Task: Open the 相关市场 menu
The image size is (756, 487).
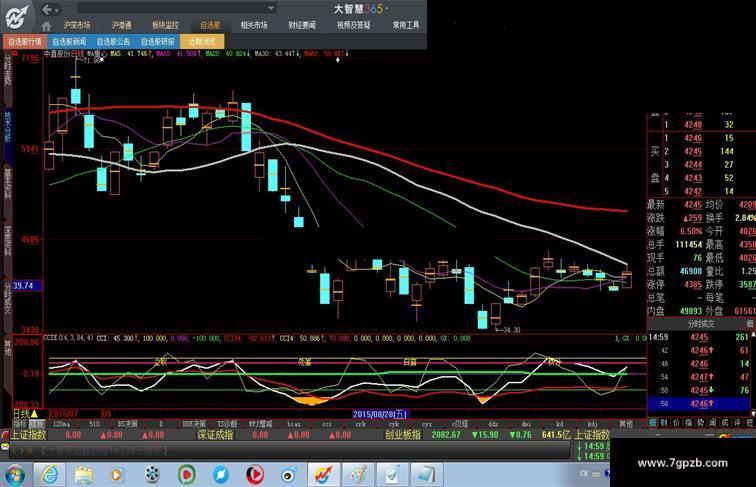Action: 254,25
